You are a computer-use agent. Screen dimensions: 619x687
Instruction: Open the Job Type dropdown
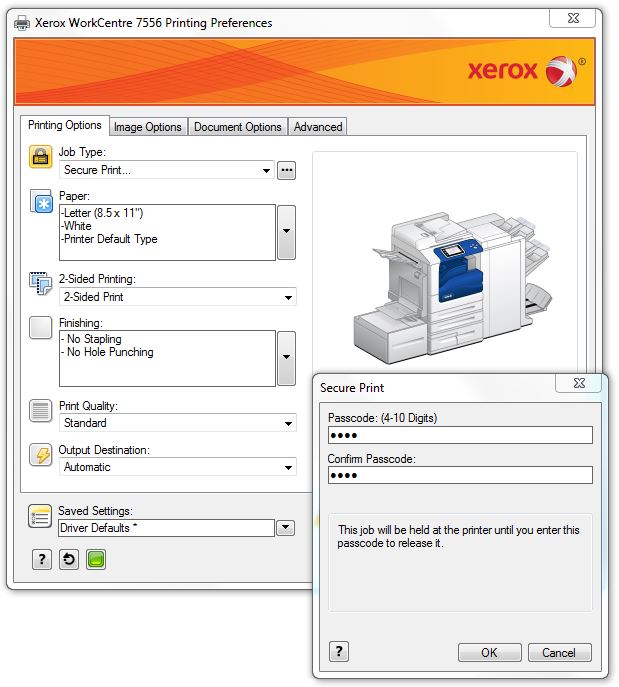click(x=266, y=171)
